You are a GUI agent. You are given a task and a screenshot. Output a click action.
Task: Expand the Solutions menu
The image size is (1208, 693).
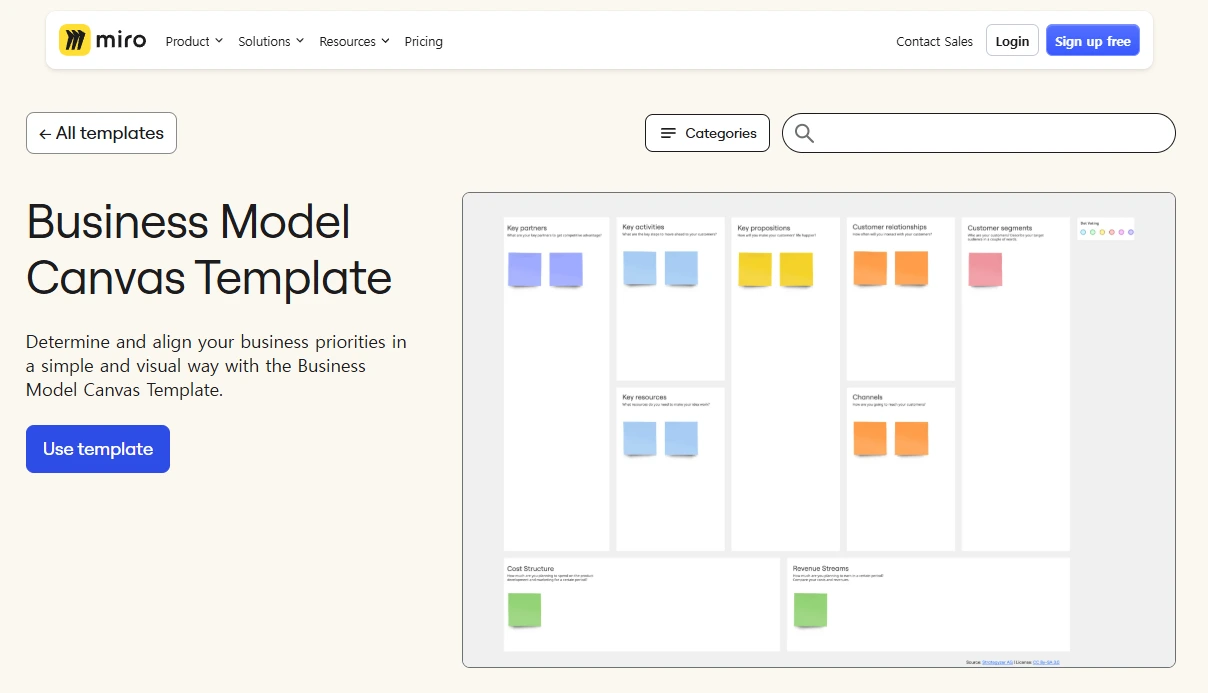[x=271, y=41]
